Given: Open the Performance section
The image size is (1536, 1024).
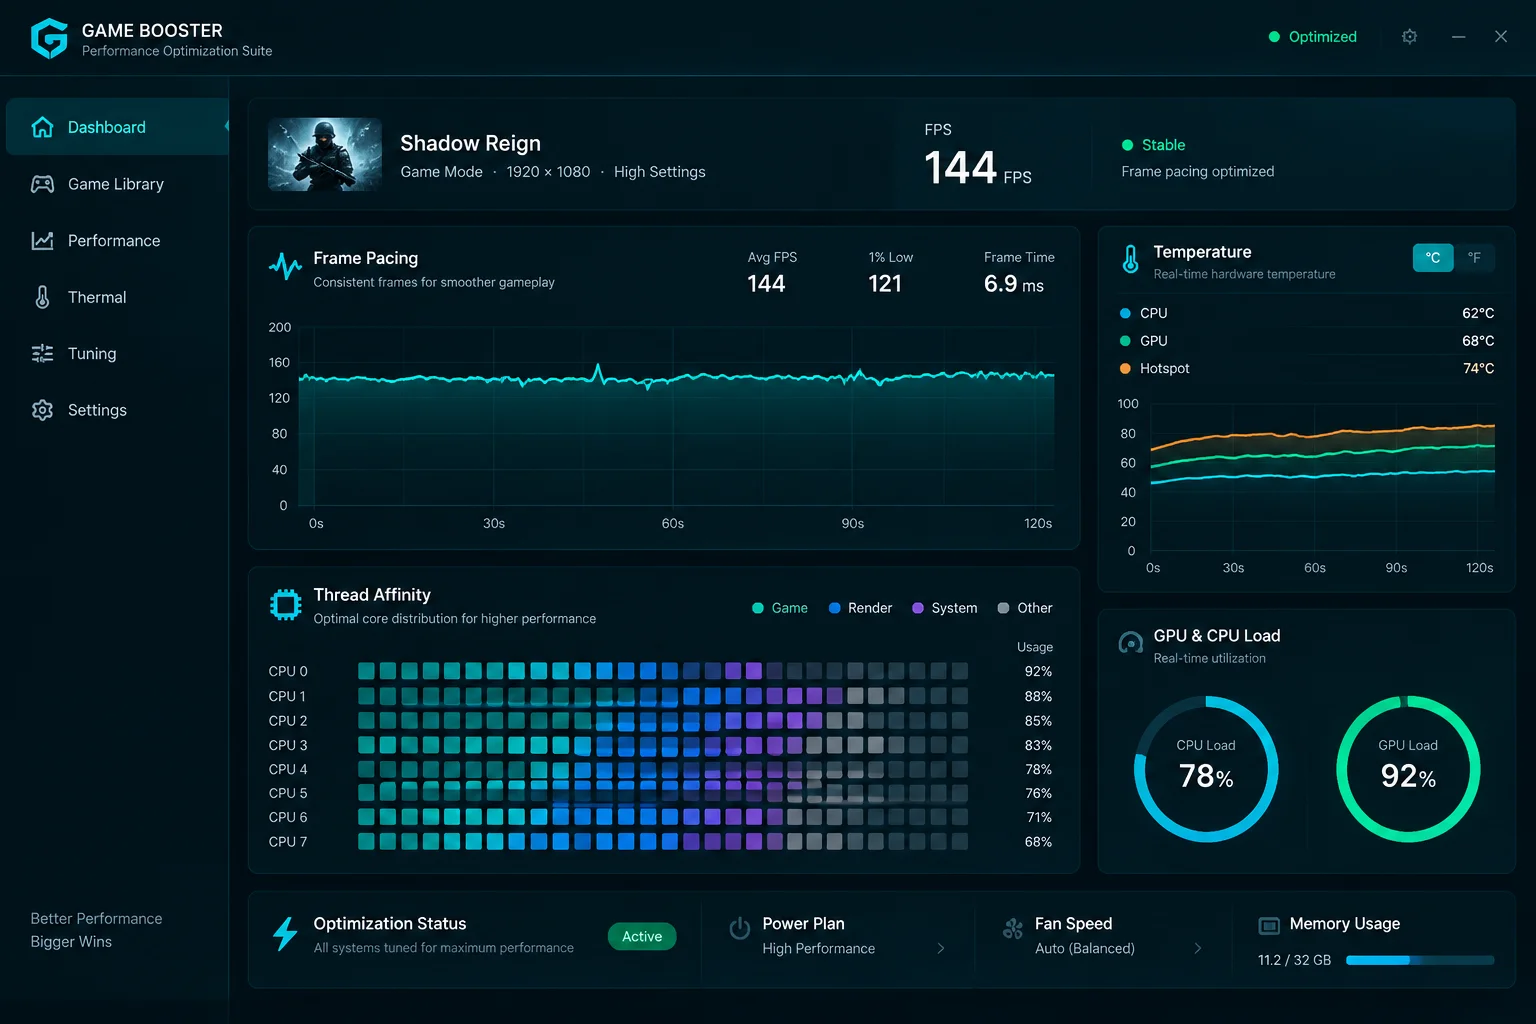Looking at the screenshot, I should [x=117, y=241].
